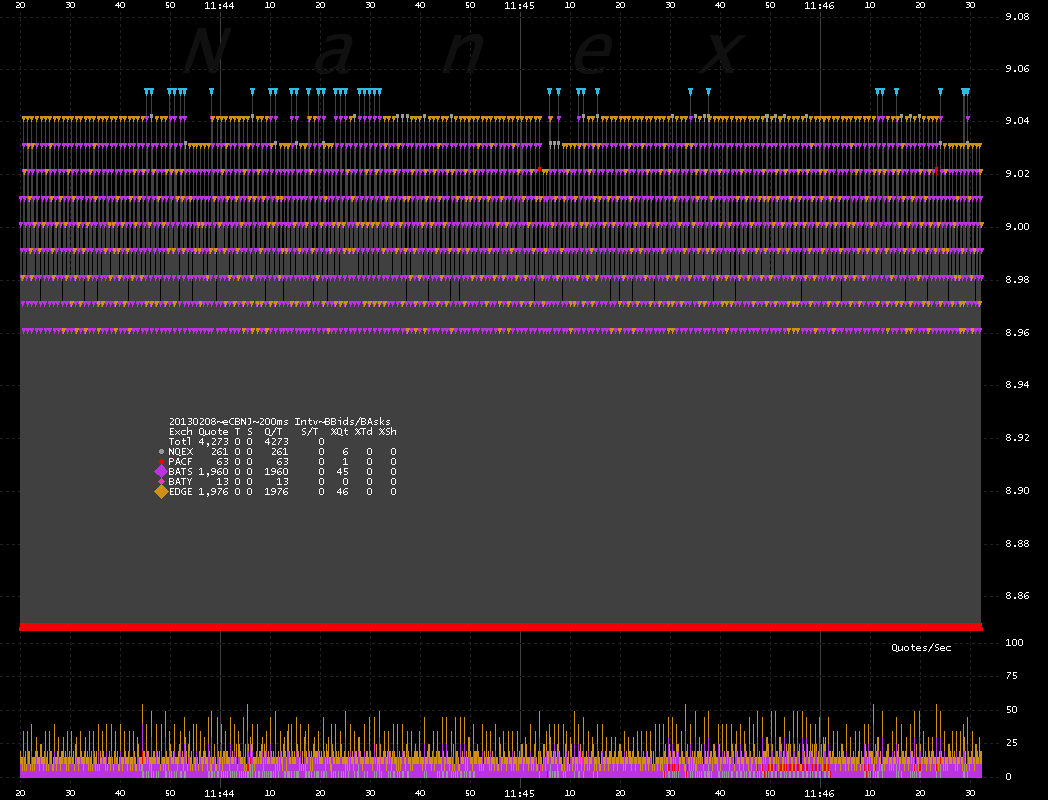Select the EDGE exchange label in legend
Image resolution: width=1048 pixels, height=800 pixels.
(180, 492)
